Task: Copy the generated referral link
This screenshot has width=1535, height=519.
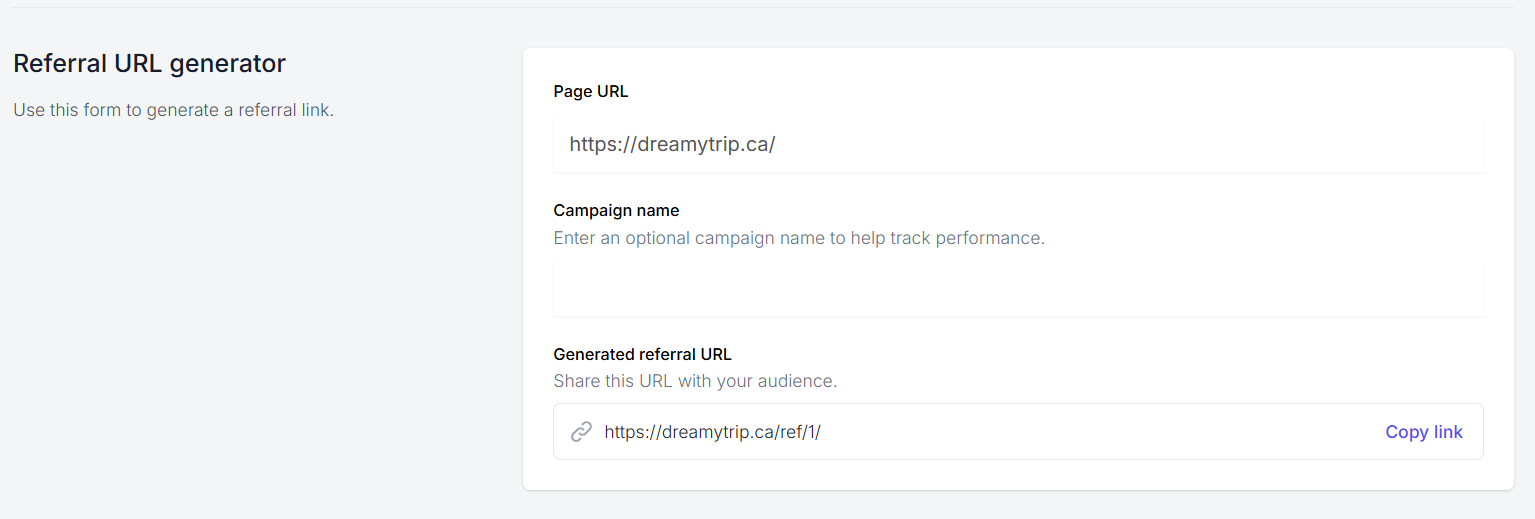Action: pyautogui.click(x=1423, y=432)
